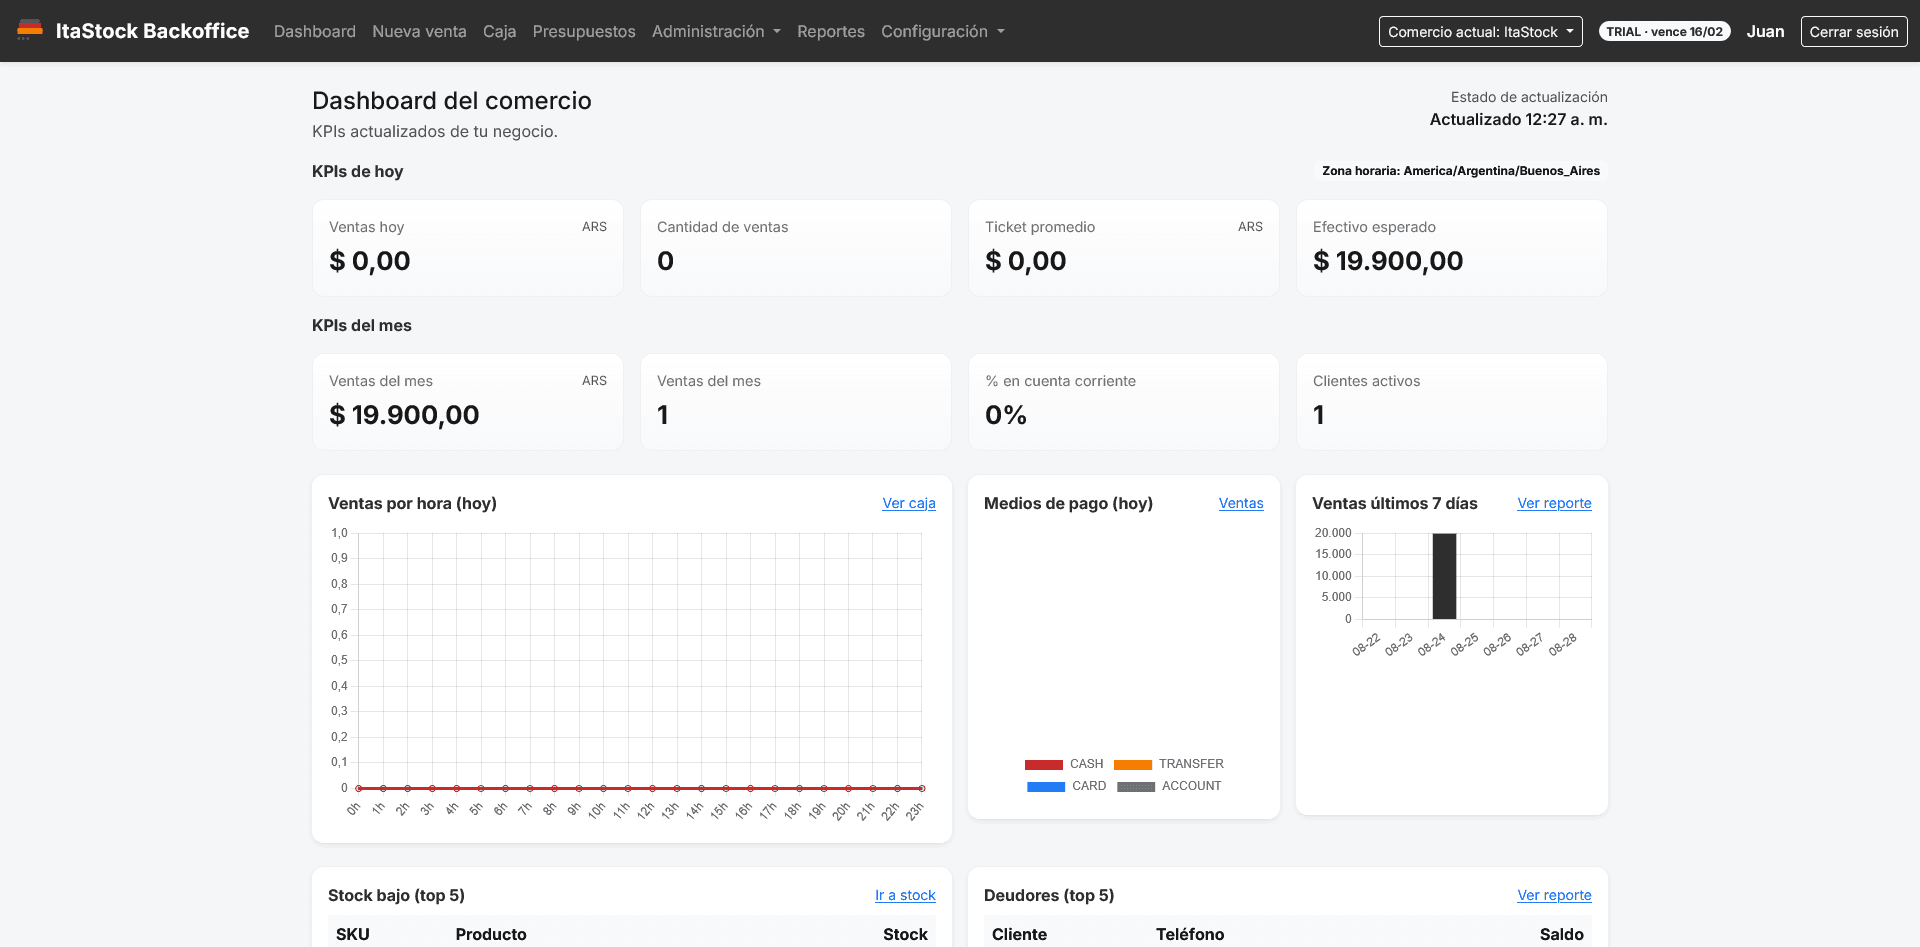This screenshot has width=1920, height=947.
Task: Open Nueva venta from the navbar
Action: coord(419,31)
